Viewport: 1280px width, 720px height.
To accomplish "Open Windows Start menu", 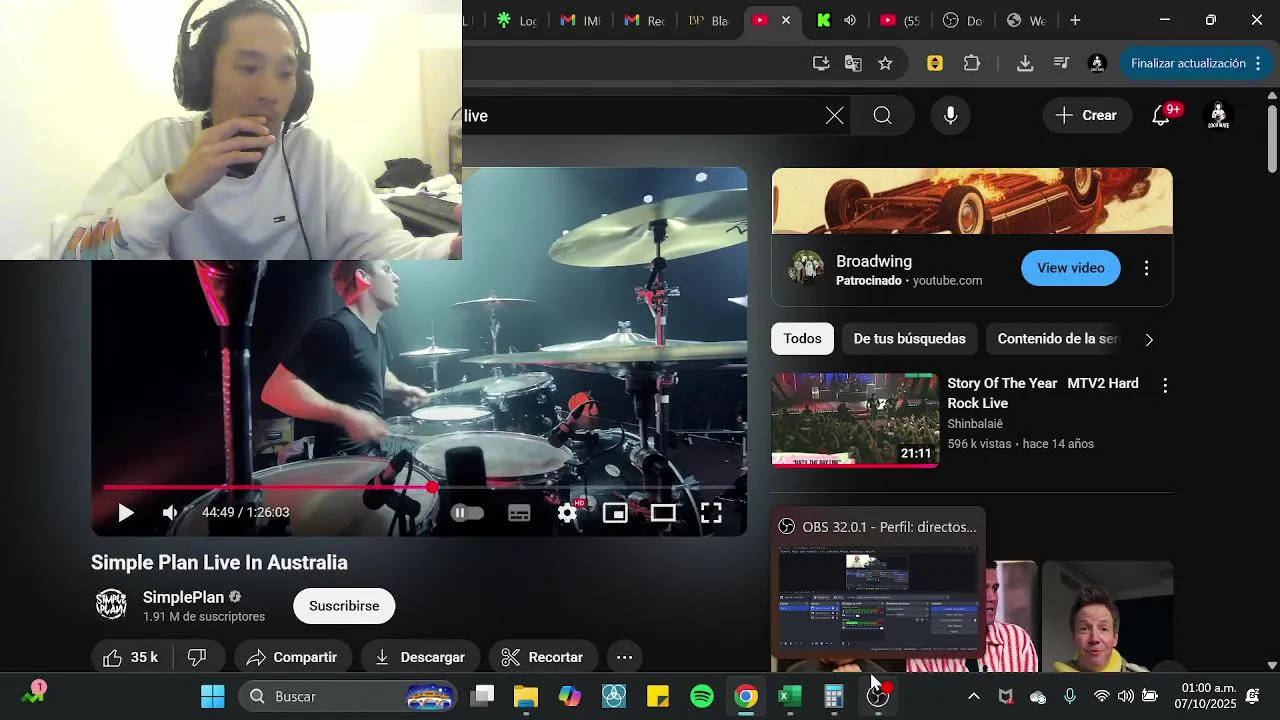I will coord(213,696).
